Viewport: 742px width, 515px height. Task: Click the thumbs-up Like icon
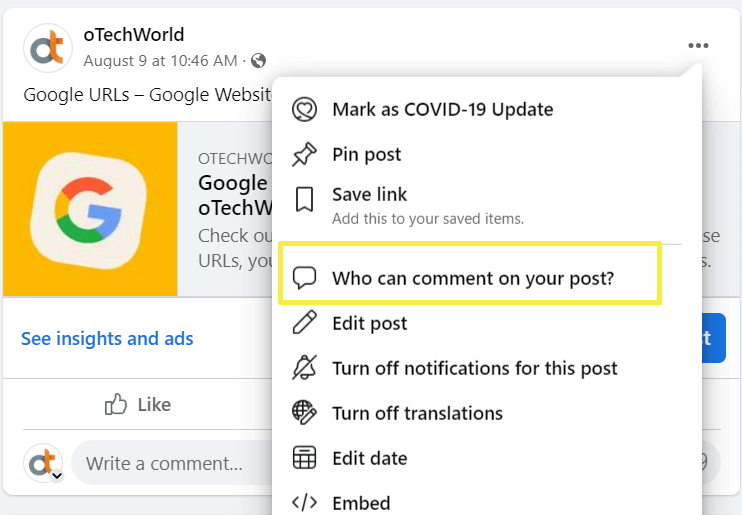[x=116, y=404]
